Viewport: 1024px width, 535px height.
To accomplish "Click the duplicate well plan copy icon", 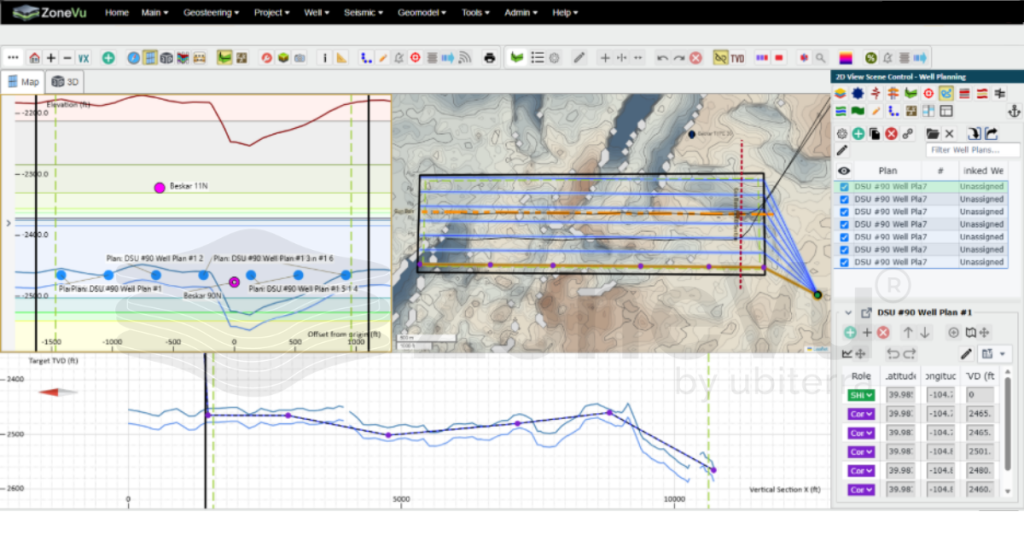I will click(x=874, y=134).
